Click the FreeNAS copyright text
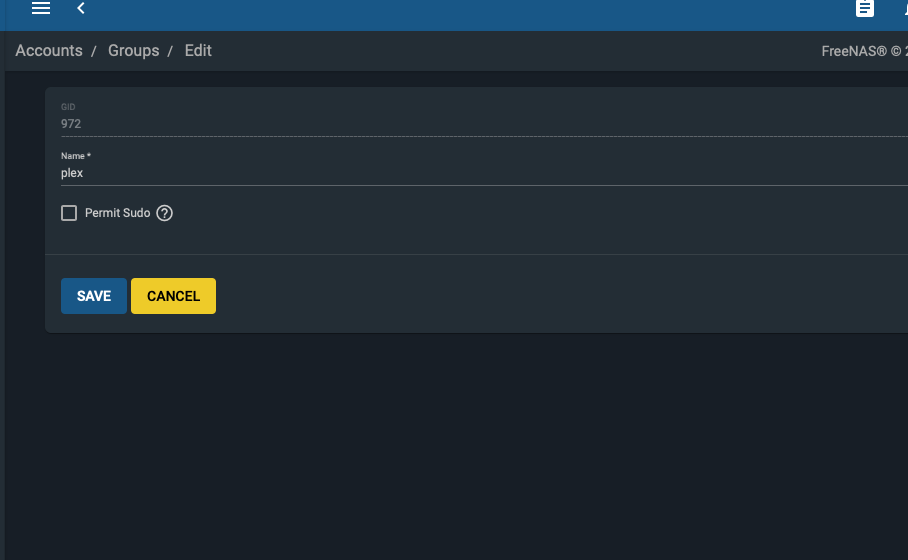The image size is (908, 560). 865,52
